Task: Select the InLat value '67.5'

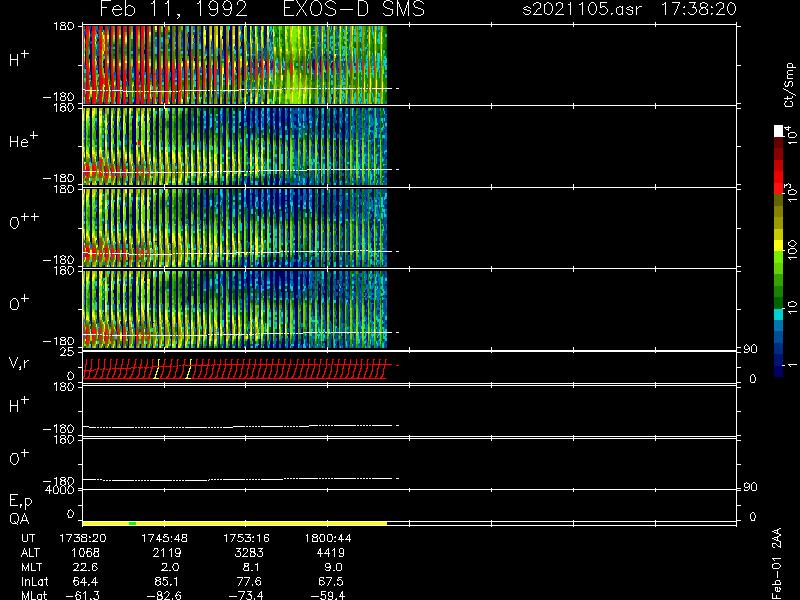Action: click(330, 582)
